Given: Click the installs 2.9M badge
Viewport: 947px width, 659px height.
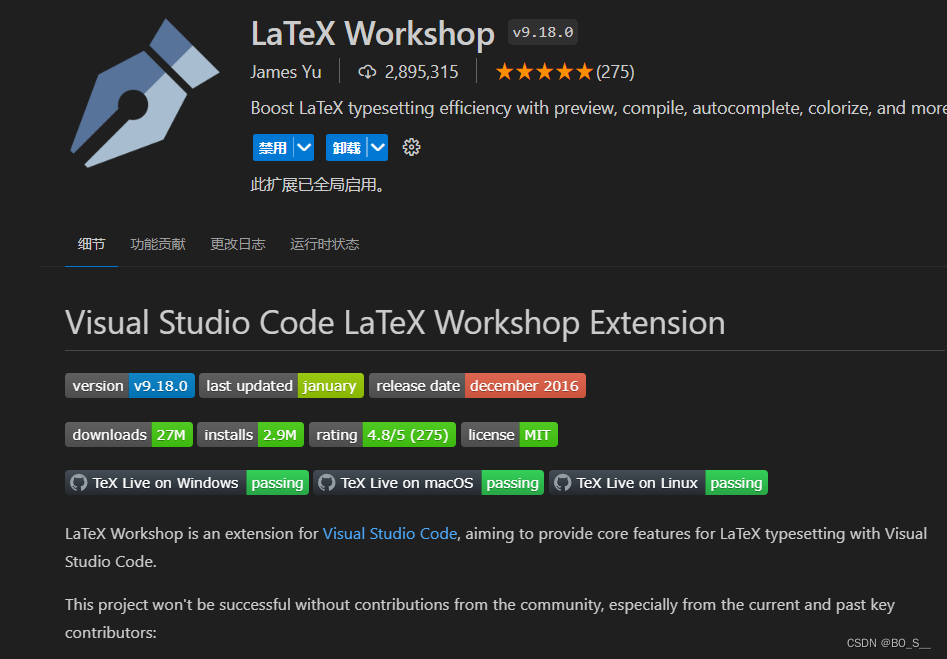Looking at the screenshot, I should 250,435.
